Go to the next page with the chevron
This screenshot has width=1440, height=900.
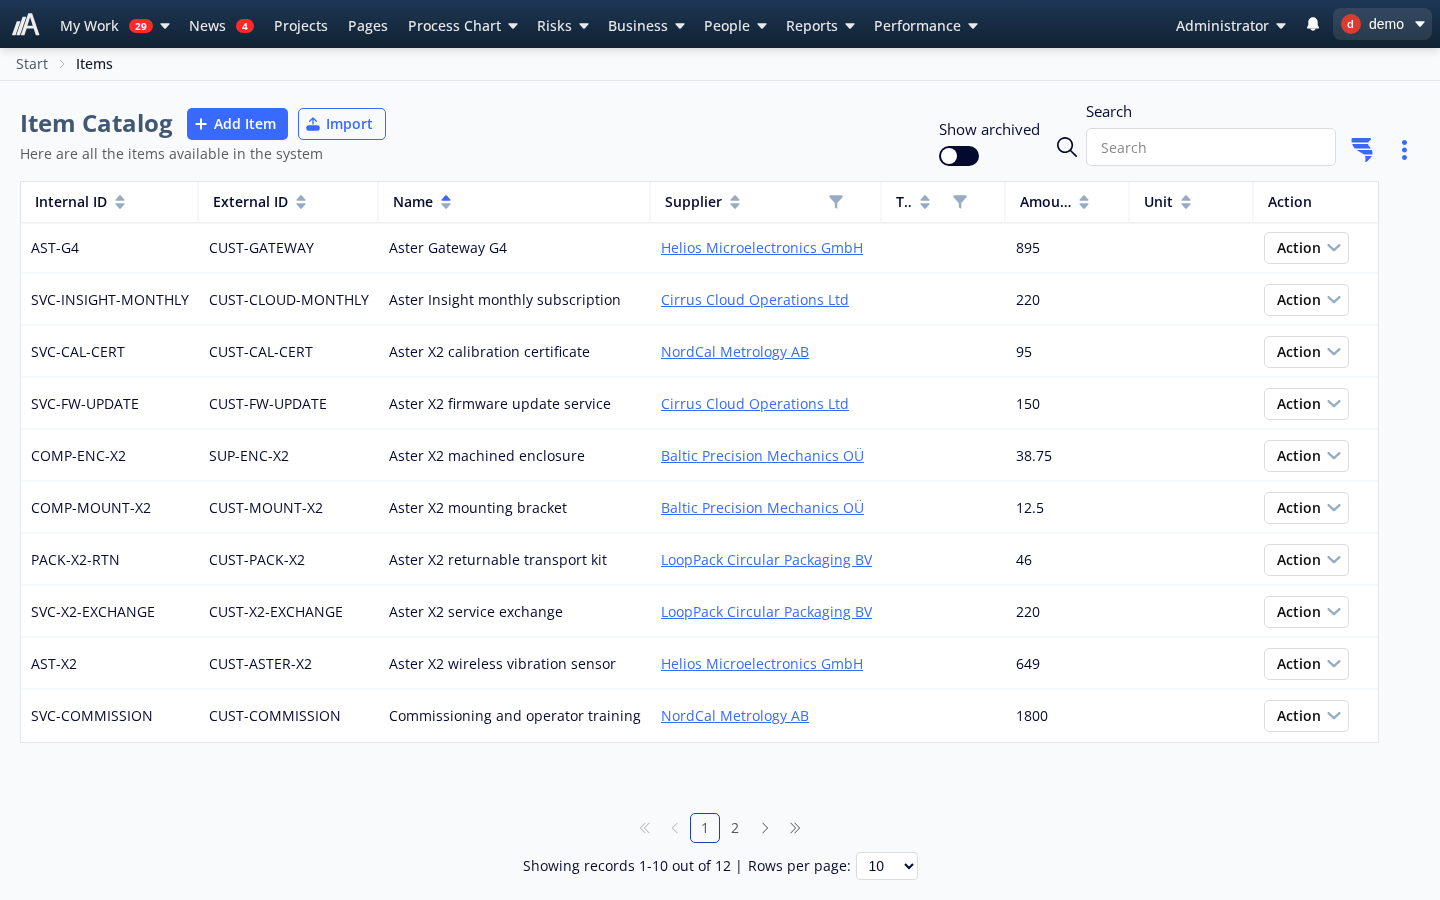coord(765,828)
